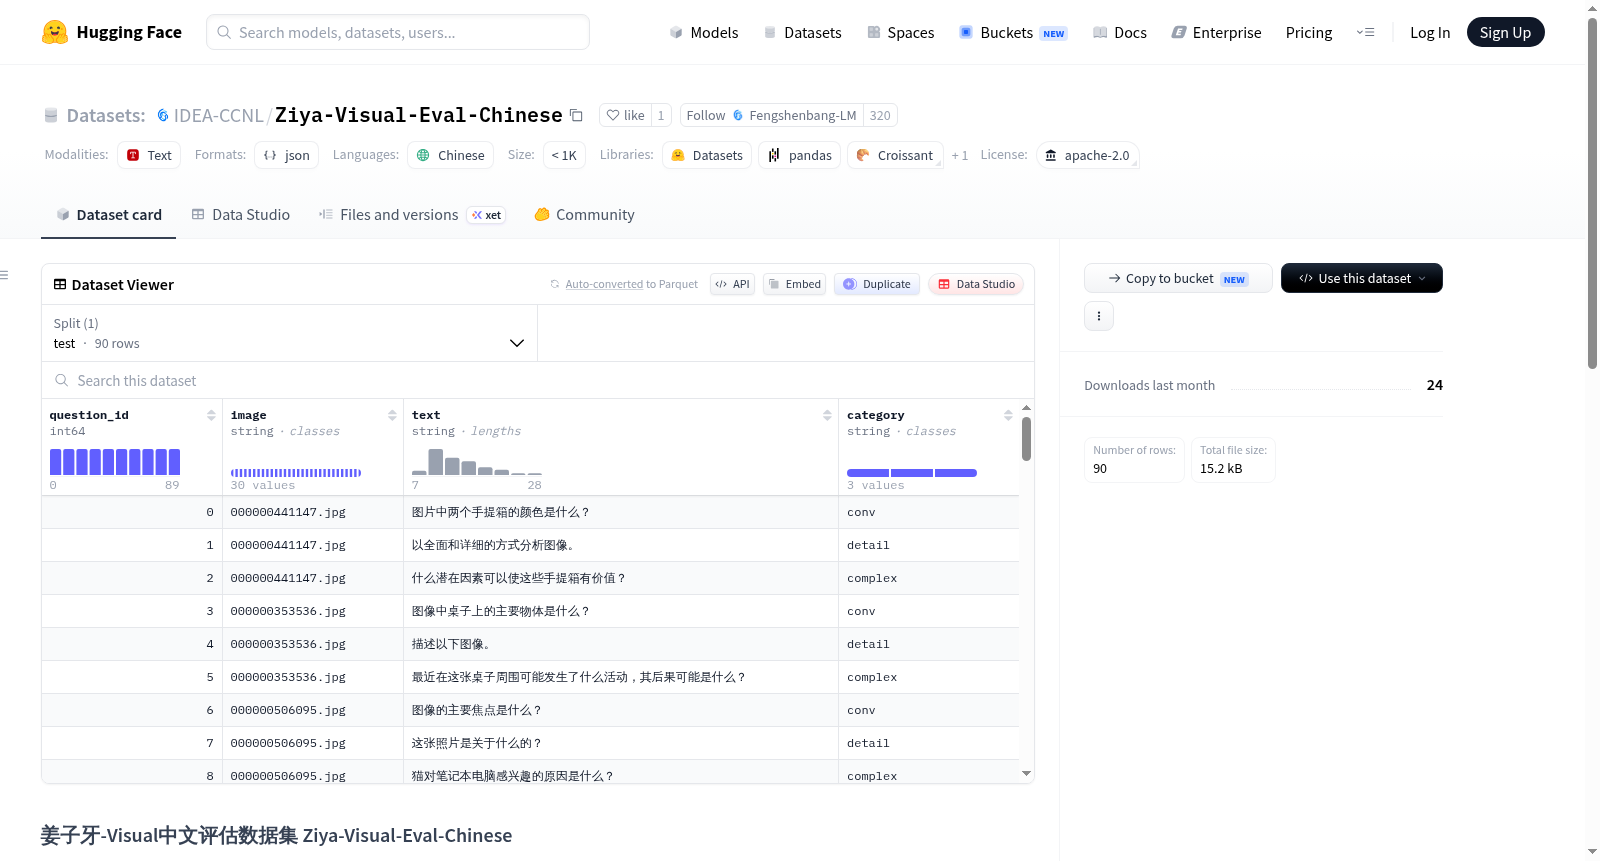Open the navigation overflow menu icon
Image resolution: width=1600 pixels, height=861 pixels.
tap(1365, 32)
